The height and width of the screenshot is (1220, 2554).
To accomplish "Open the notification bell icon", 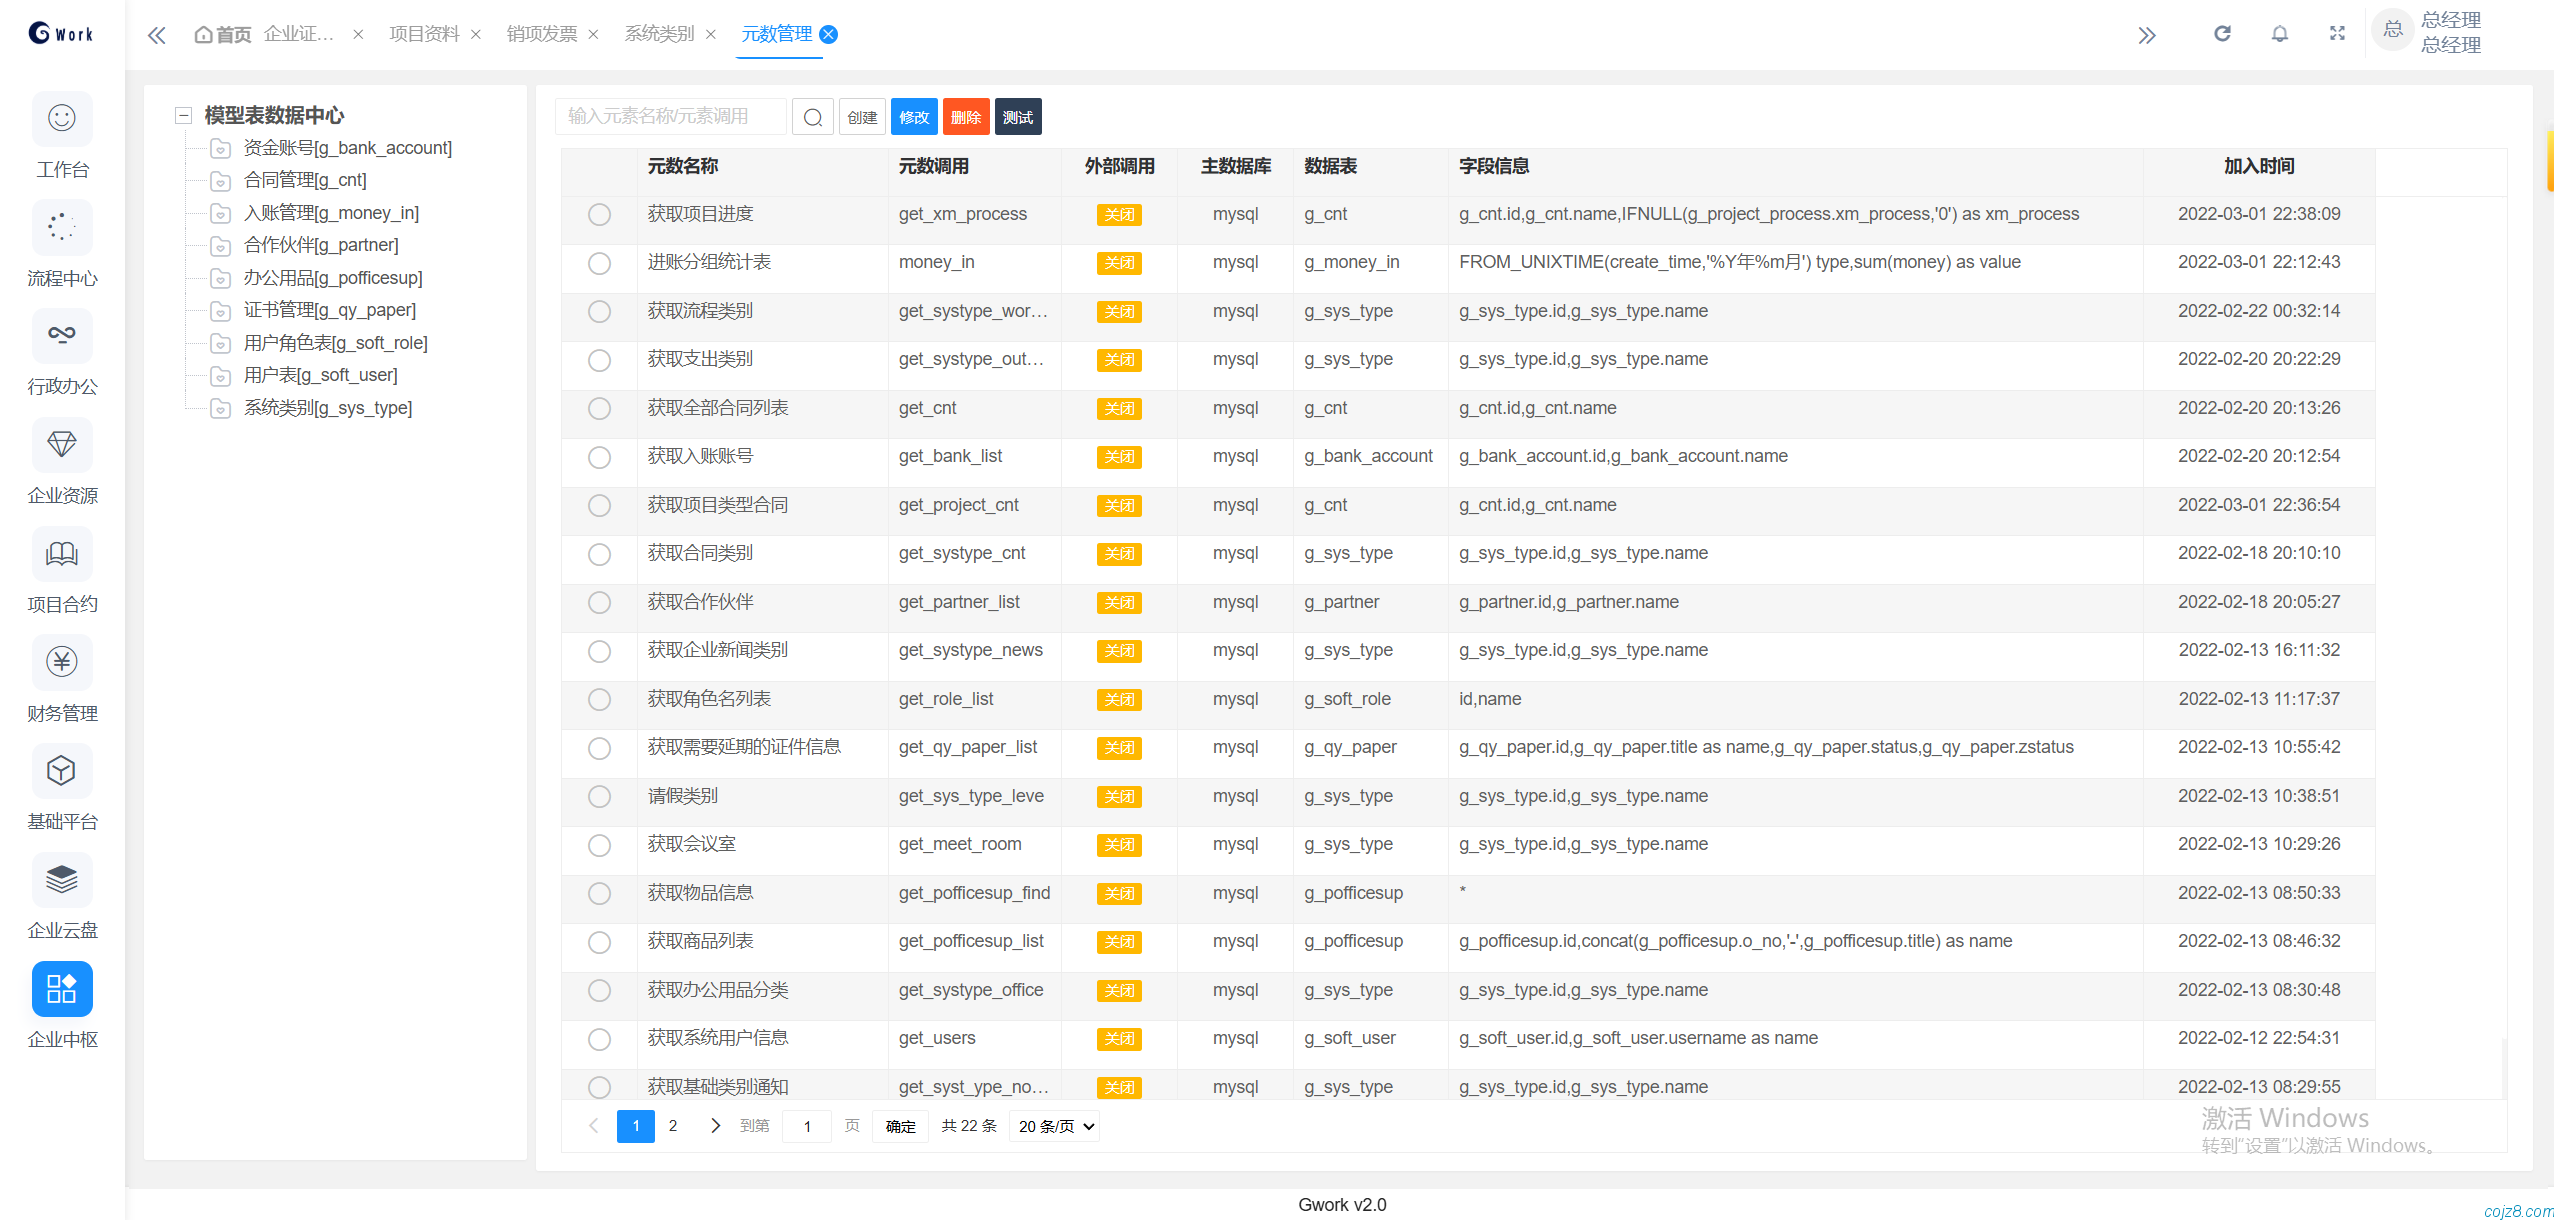I will pyautogui.click(x=2279, y=34).
